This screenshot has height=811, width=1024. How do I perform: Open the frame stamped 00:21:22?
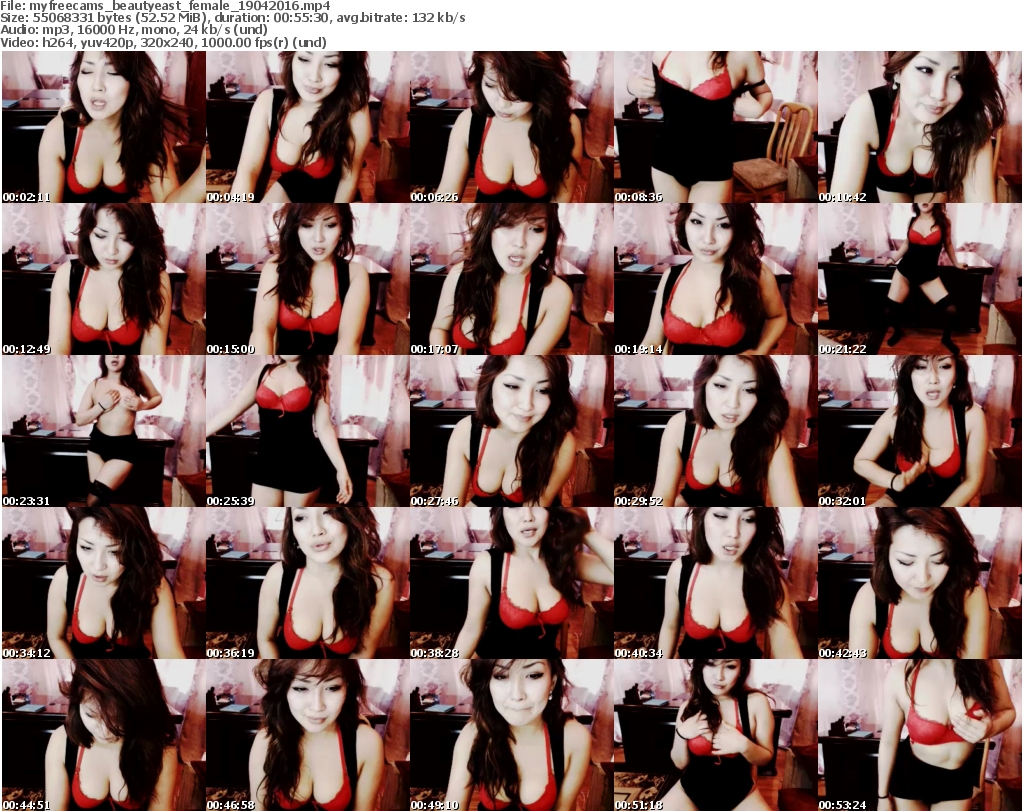pyautogui.click(x=920, y=279)
